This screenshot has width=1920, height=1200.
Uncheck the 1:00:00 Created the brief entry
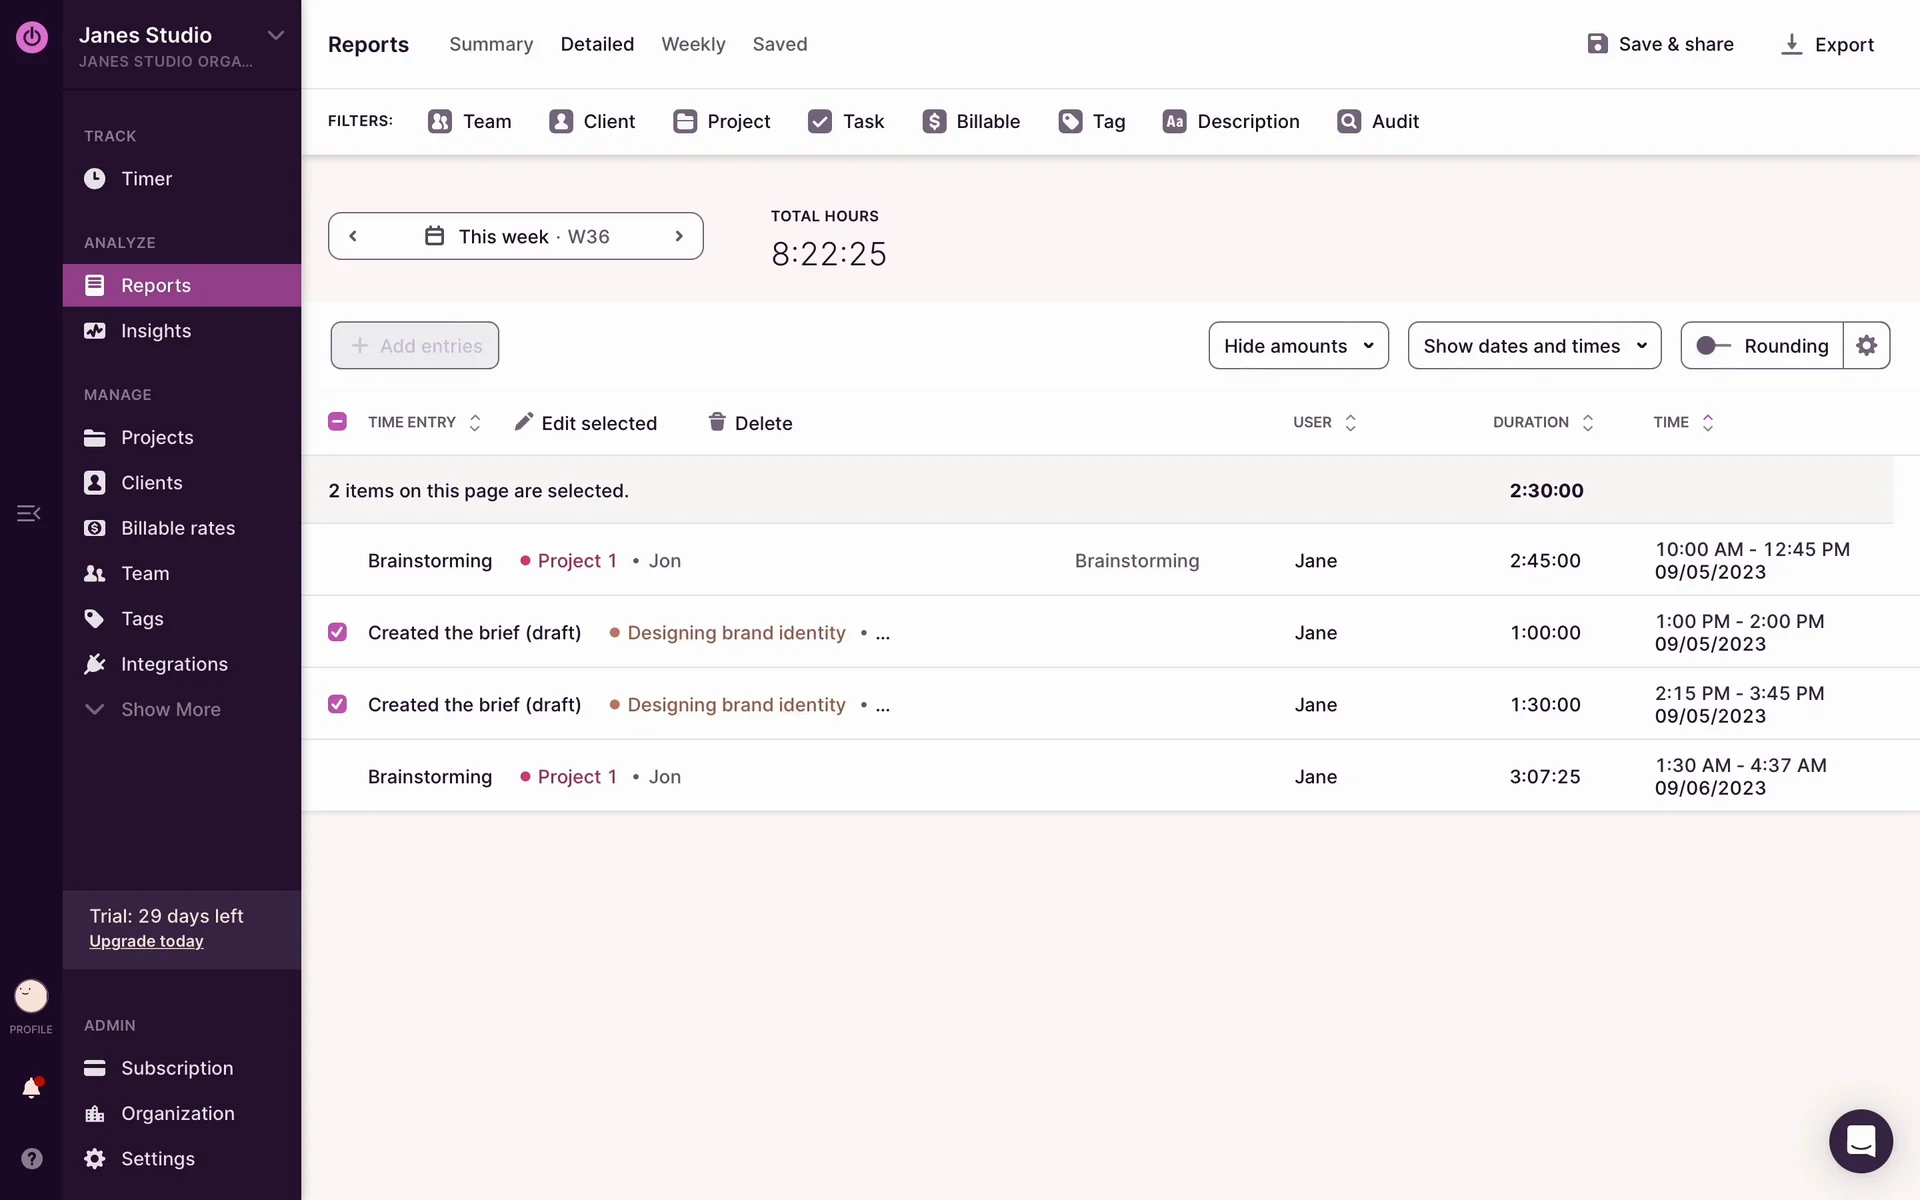click(x=337, y=632)
